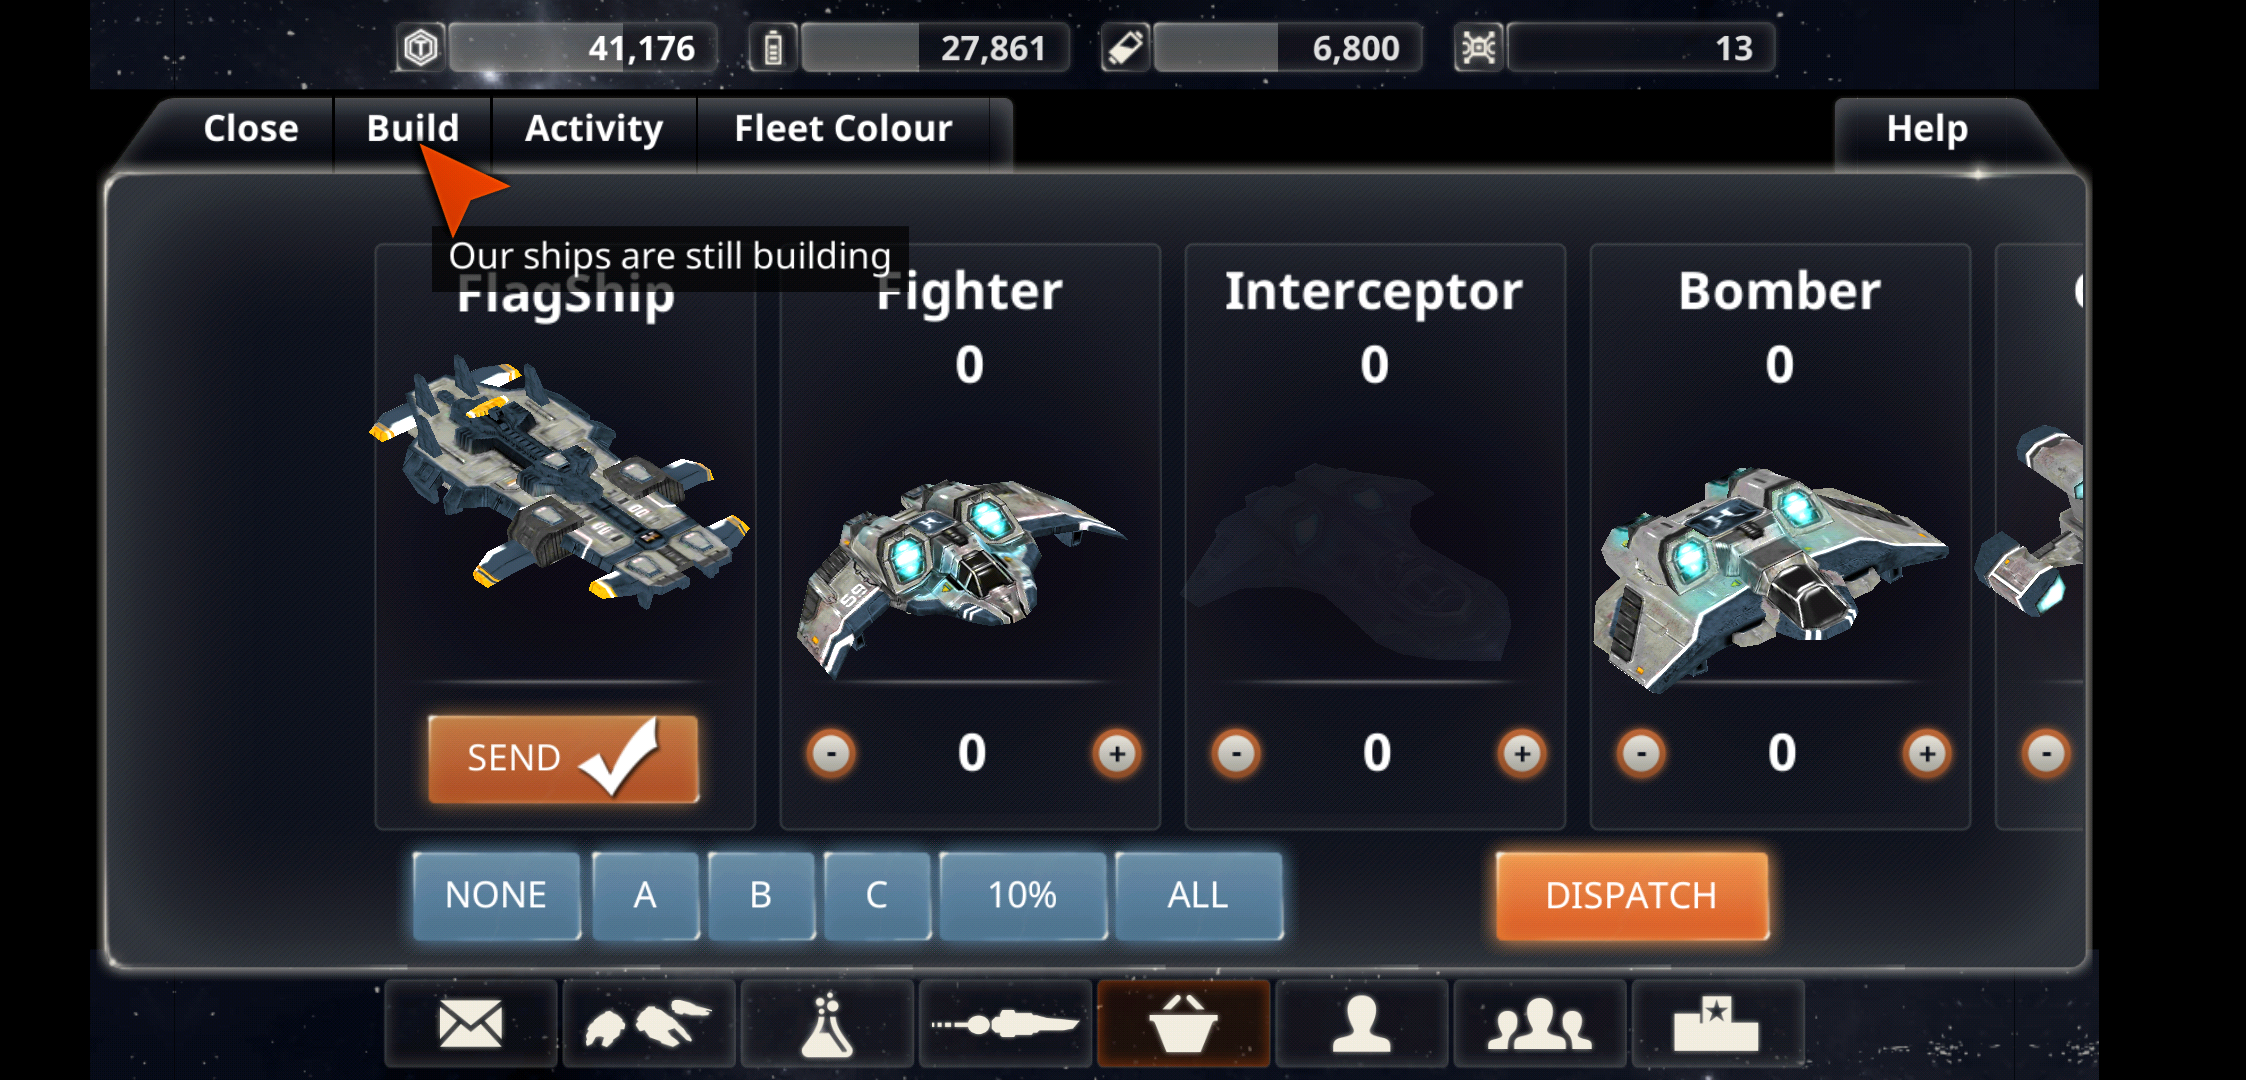Increase Bomber count with plus button
This screenshot has width=2246, height=1080.
1927,753
